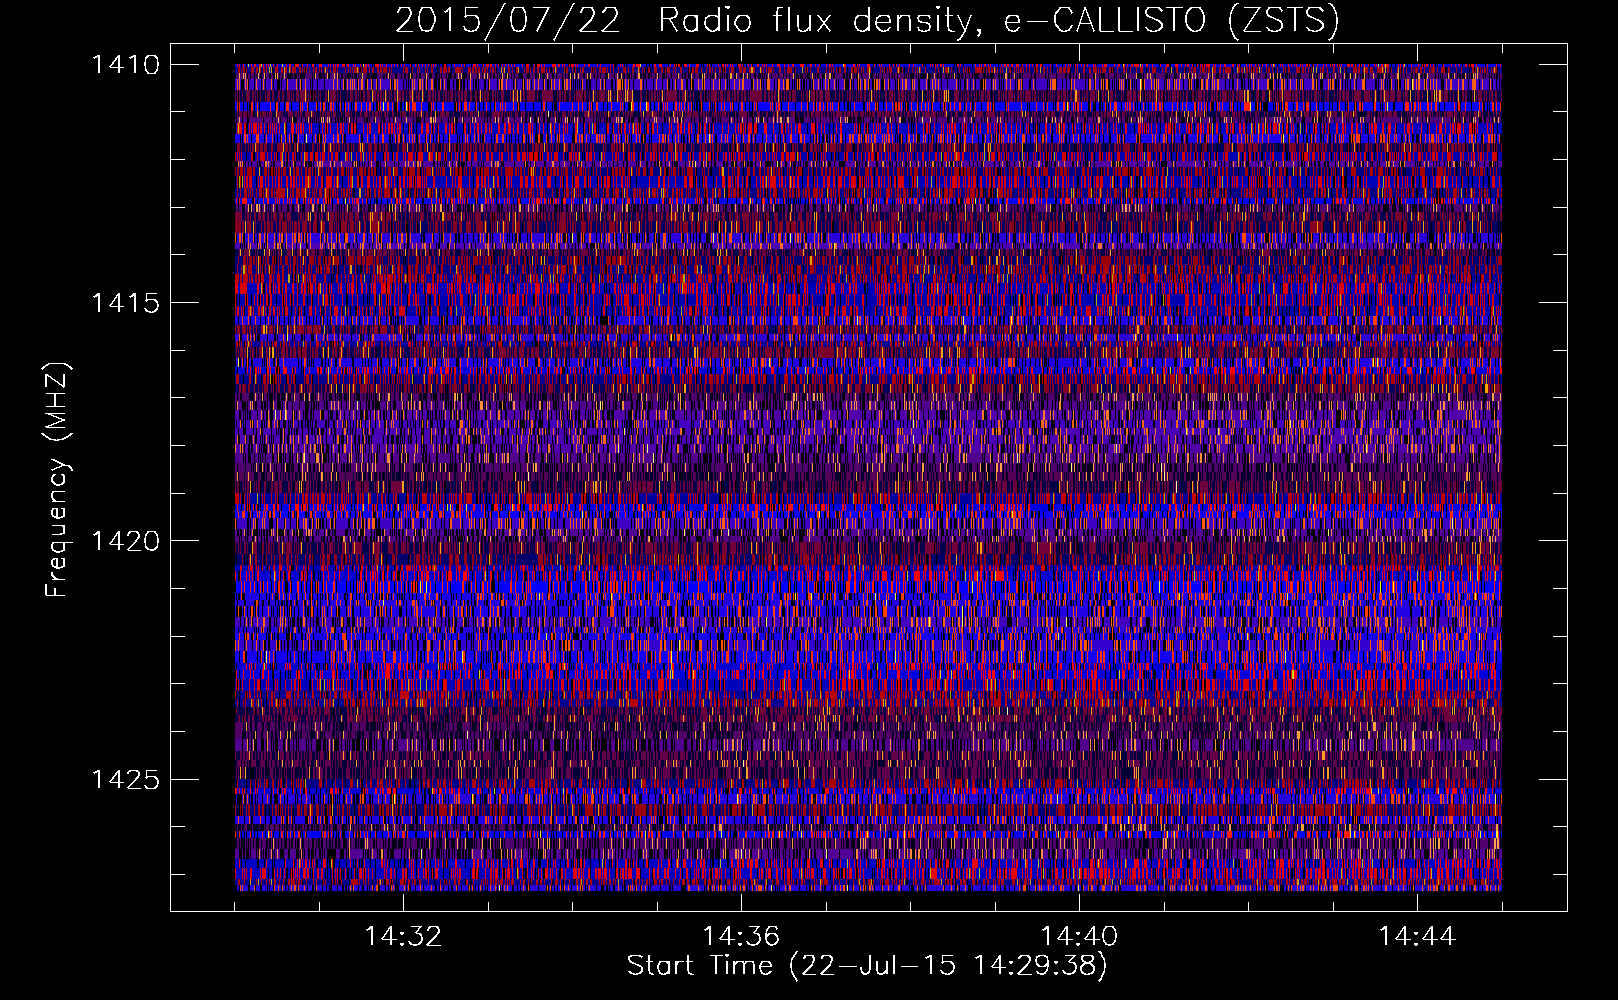Click the 1410 frequency tick label
Screen dimensions: 1618x1000
pyautogui.click(x=126, y=65)
